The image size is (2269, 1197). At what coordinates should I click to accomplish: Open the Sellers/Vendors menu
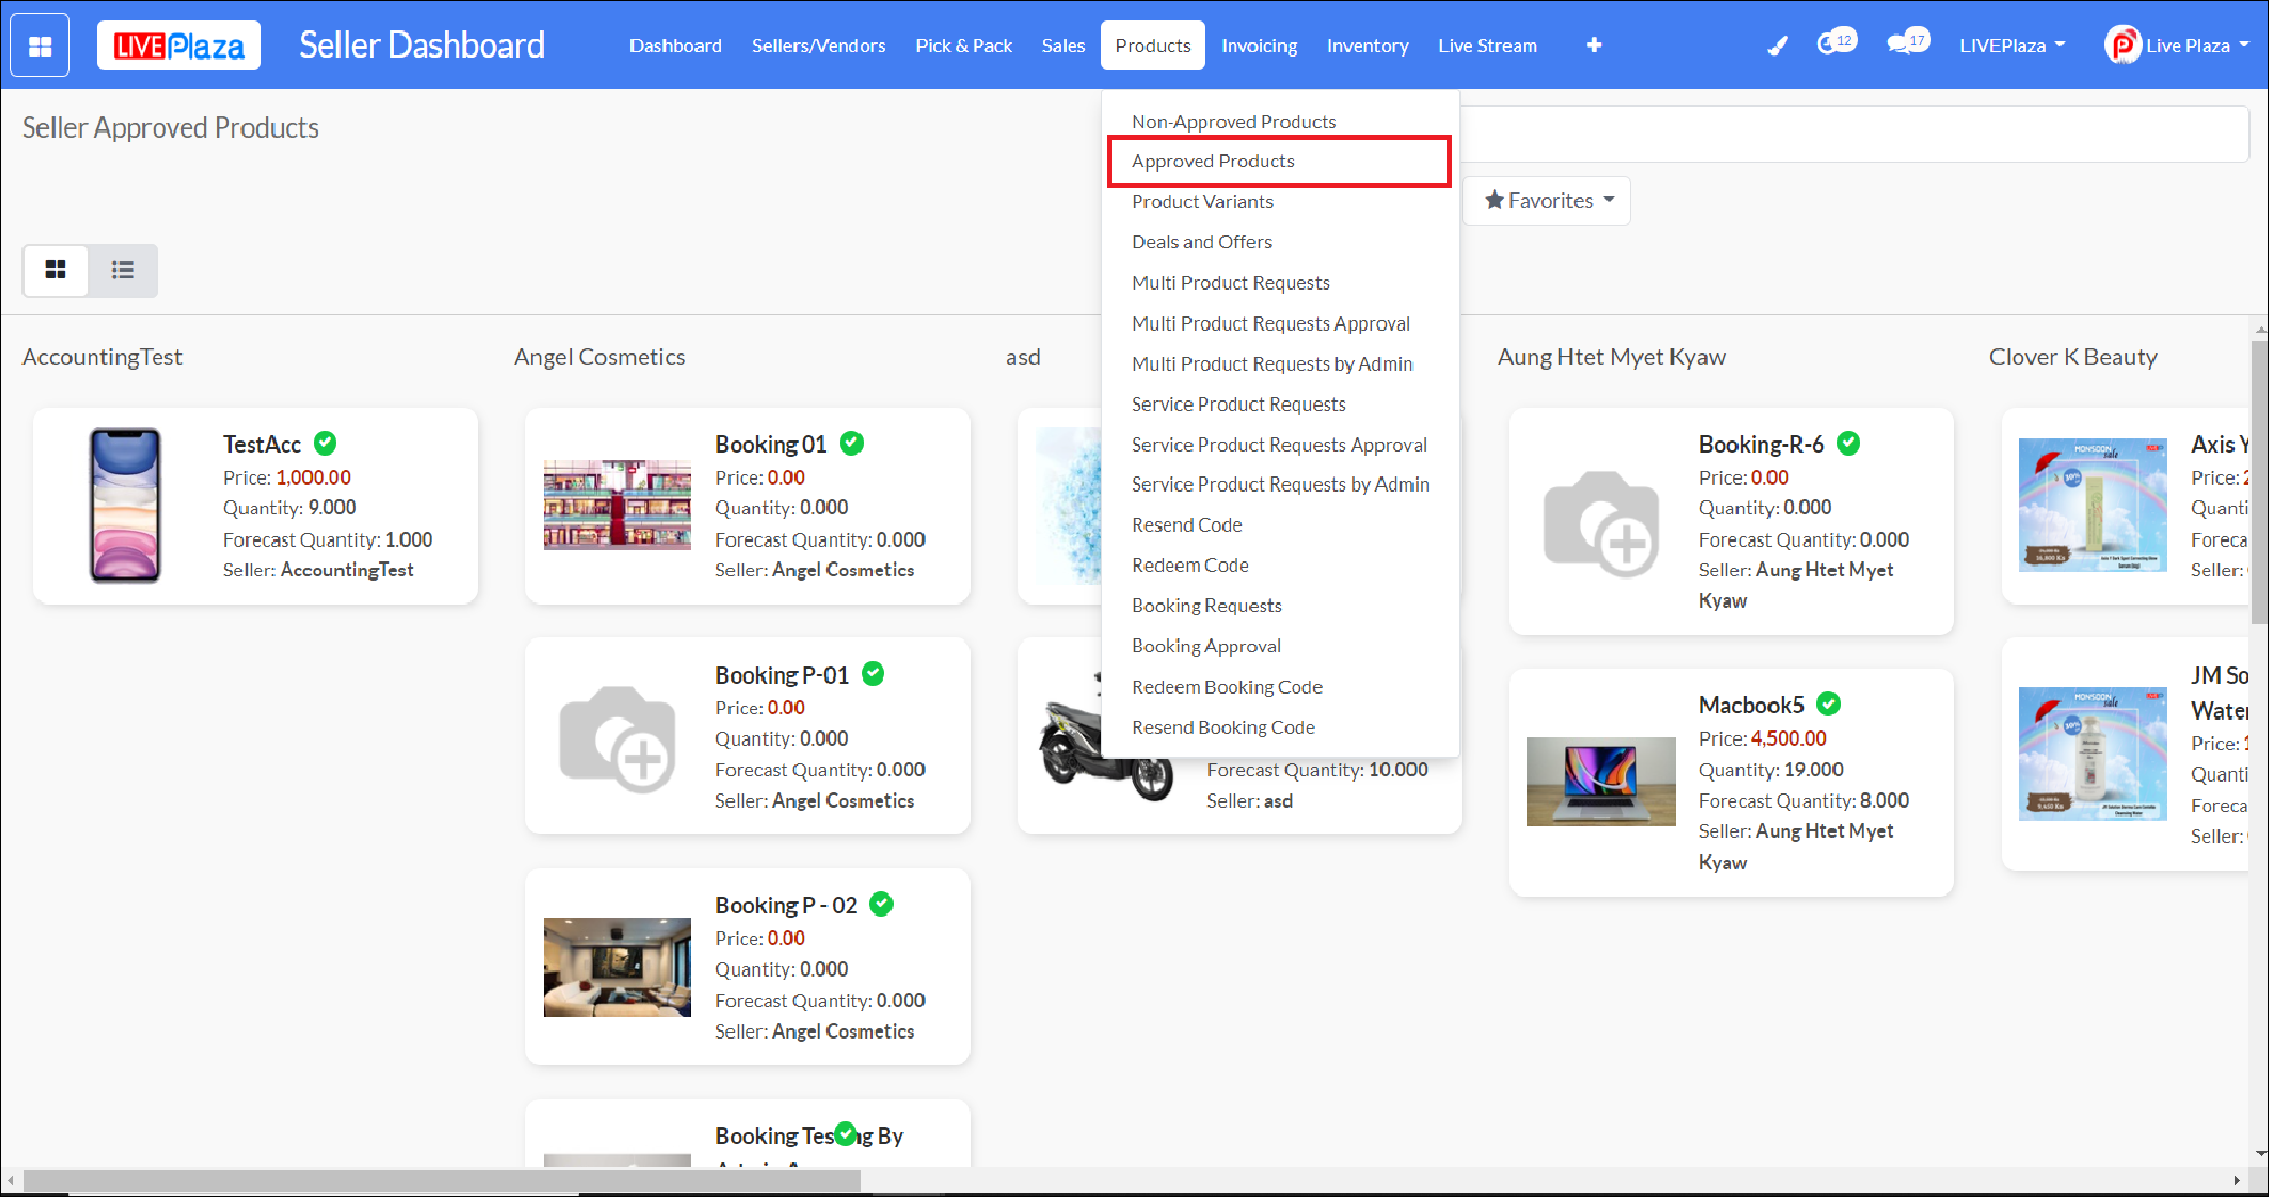pyautogui.click(x=818, y=46)
